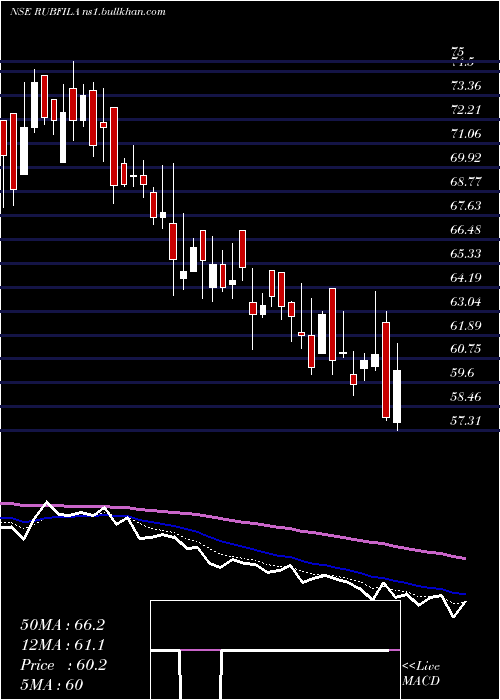Select the 72.21 price axis label
Image resolution: width=500 pixels, height=700 pixels.
pos(466,110)
